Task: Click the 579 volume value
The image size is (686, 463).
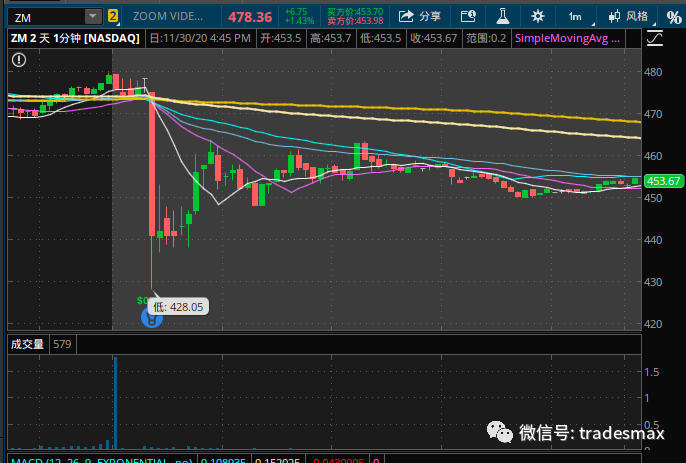Action: tap(62, 344)
